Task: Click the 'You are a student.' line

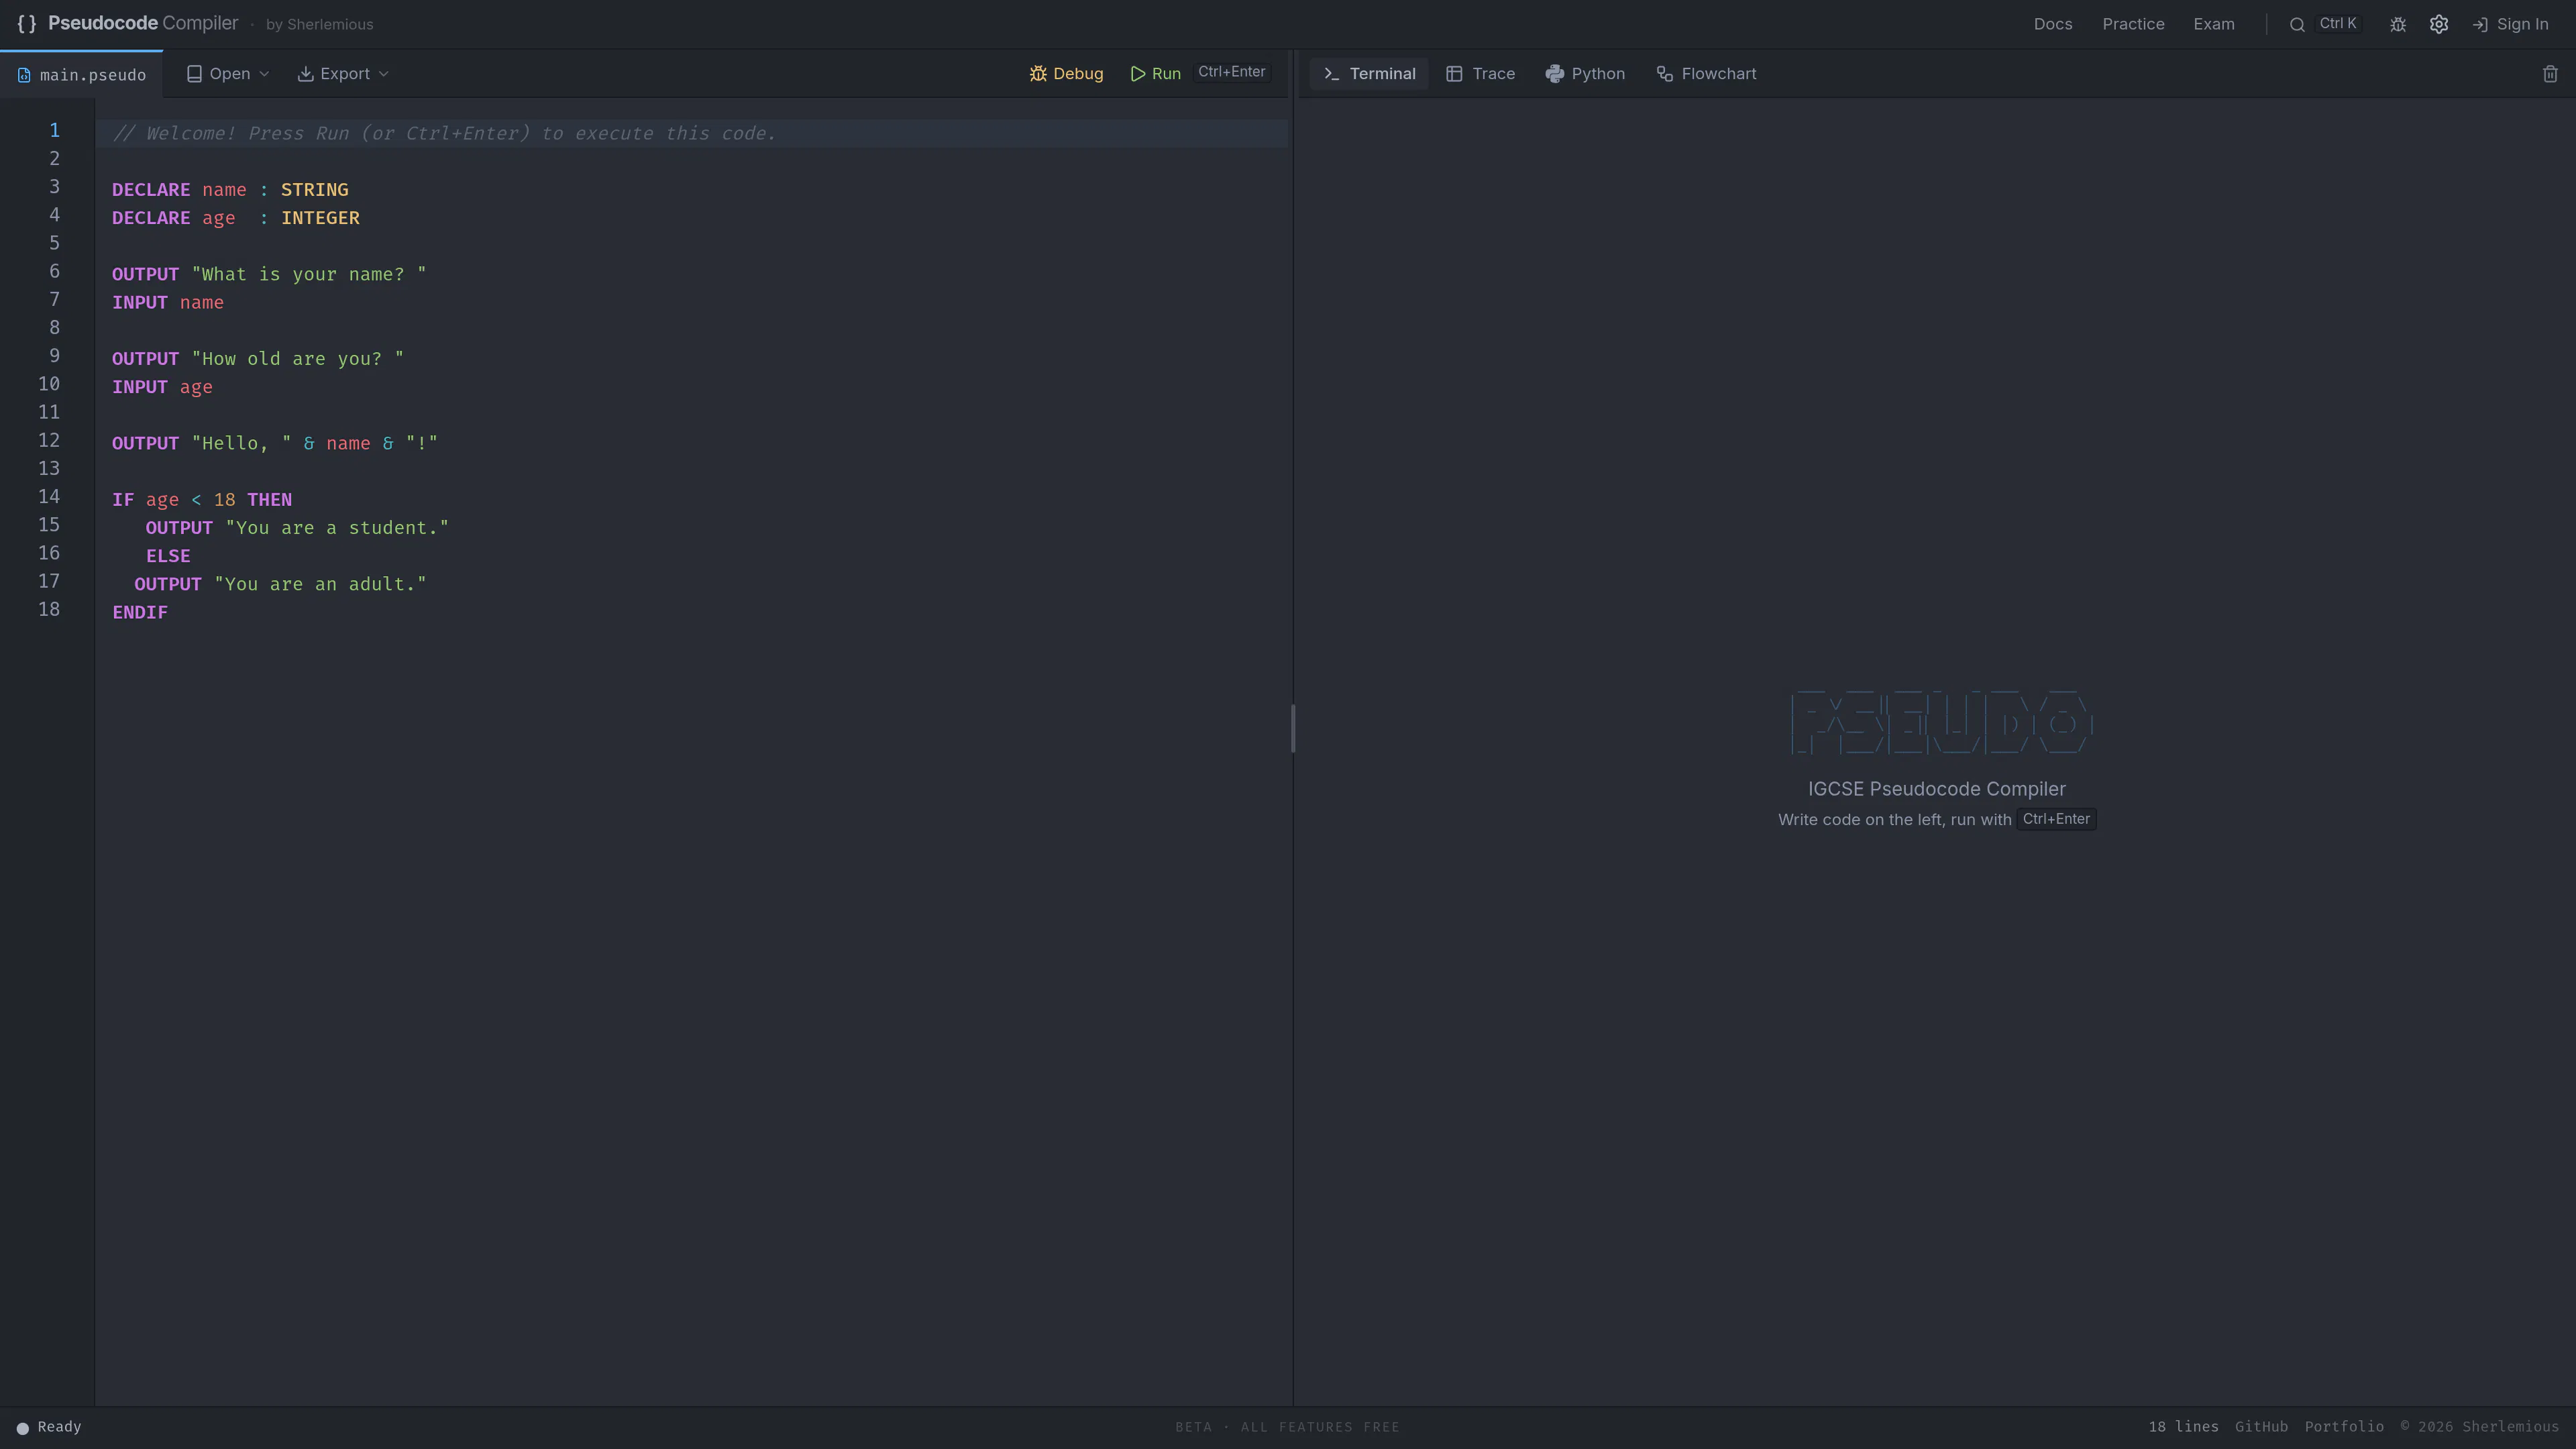Action: point(297,528)
